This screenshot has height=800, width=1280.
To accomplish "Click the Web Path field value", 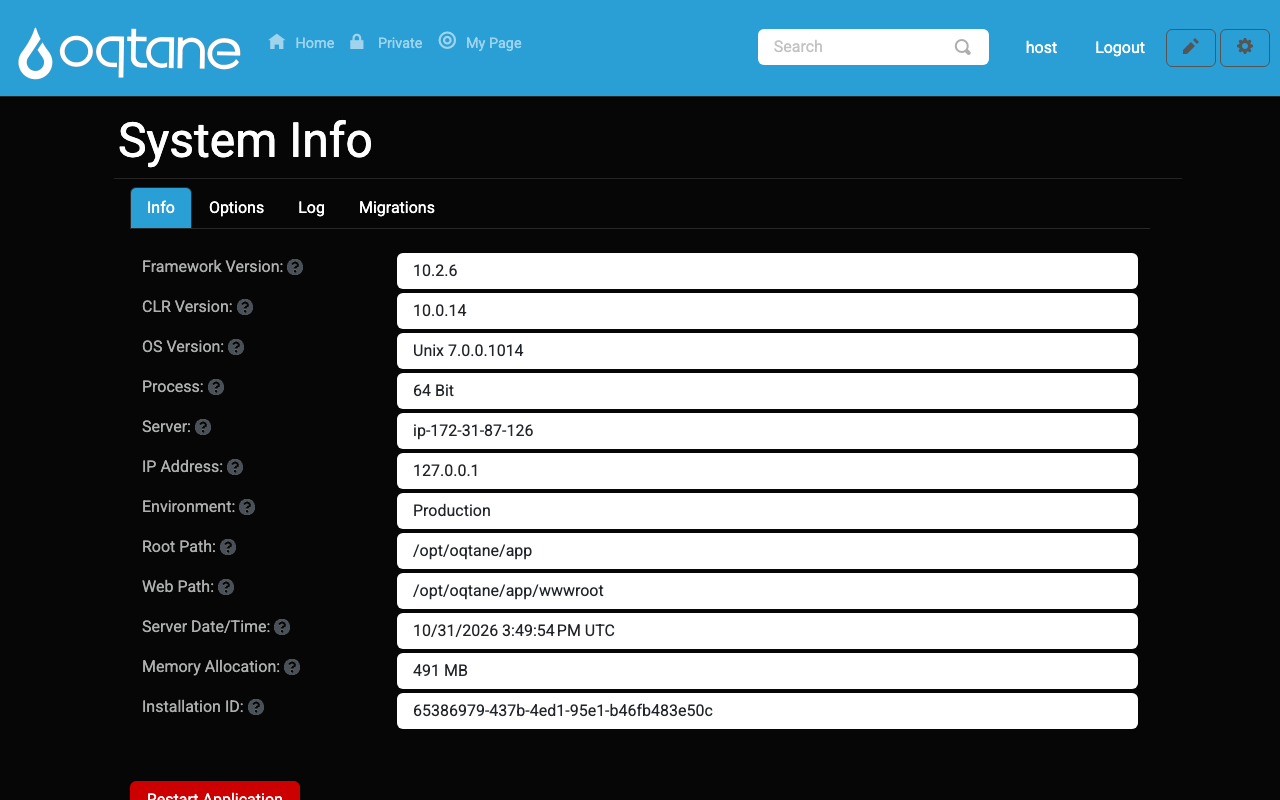I will [767, 591].
